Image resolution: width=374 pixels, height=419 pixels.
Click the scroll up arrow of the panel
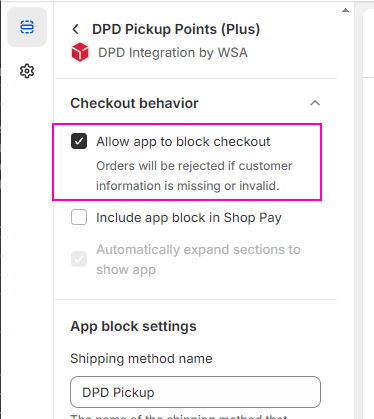pos(346,10)
